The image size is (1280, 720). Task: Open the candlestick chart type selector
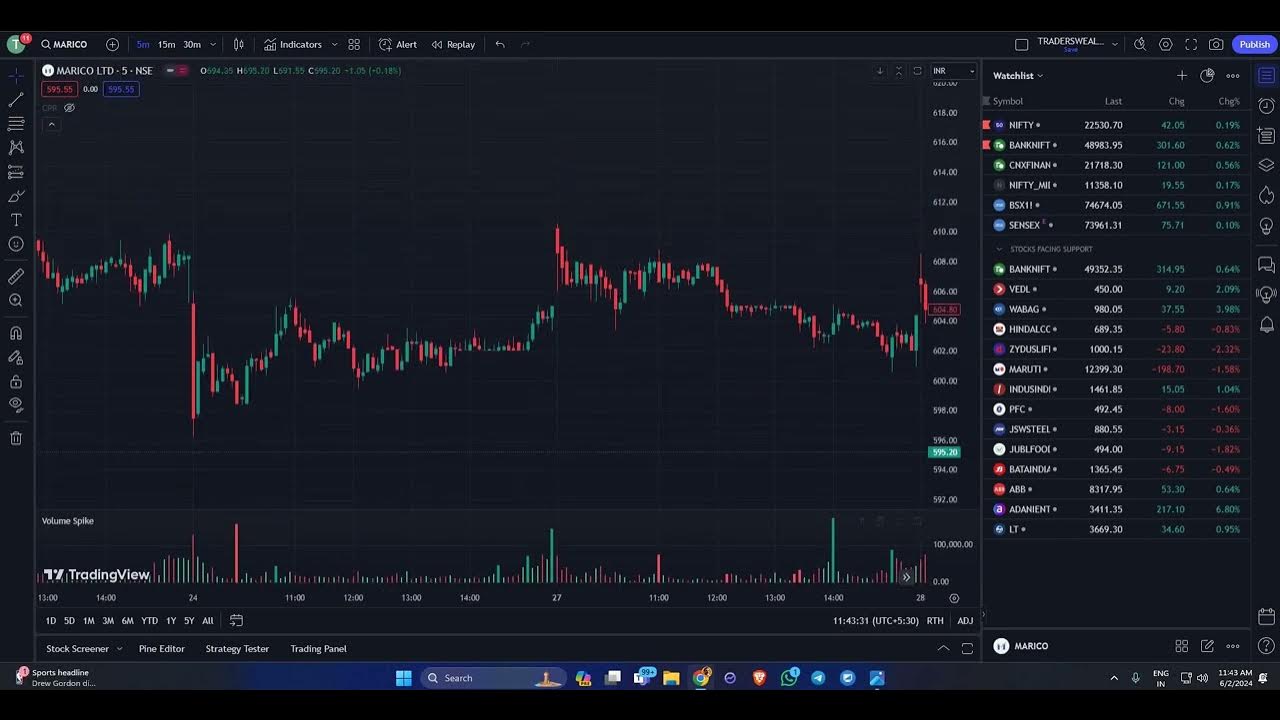[239, 44]
